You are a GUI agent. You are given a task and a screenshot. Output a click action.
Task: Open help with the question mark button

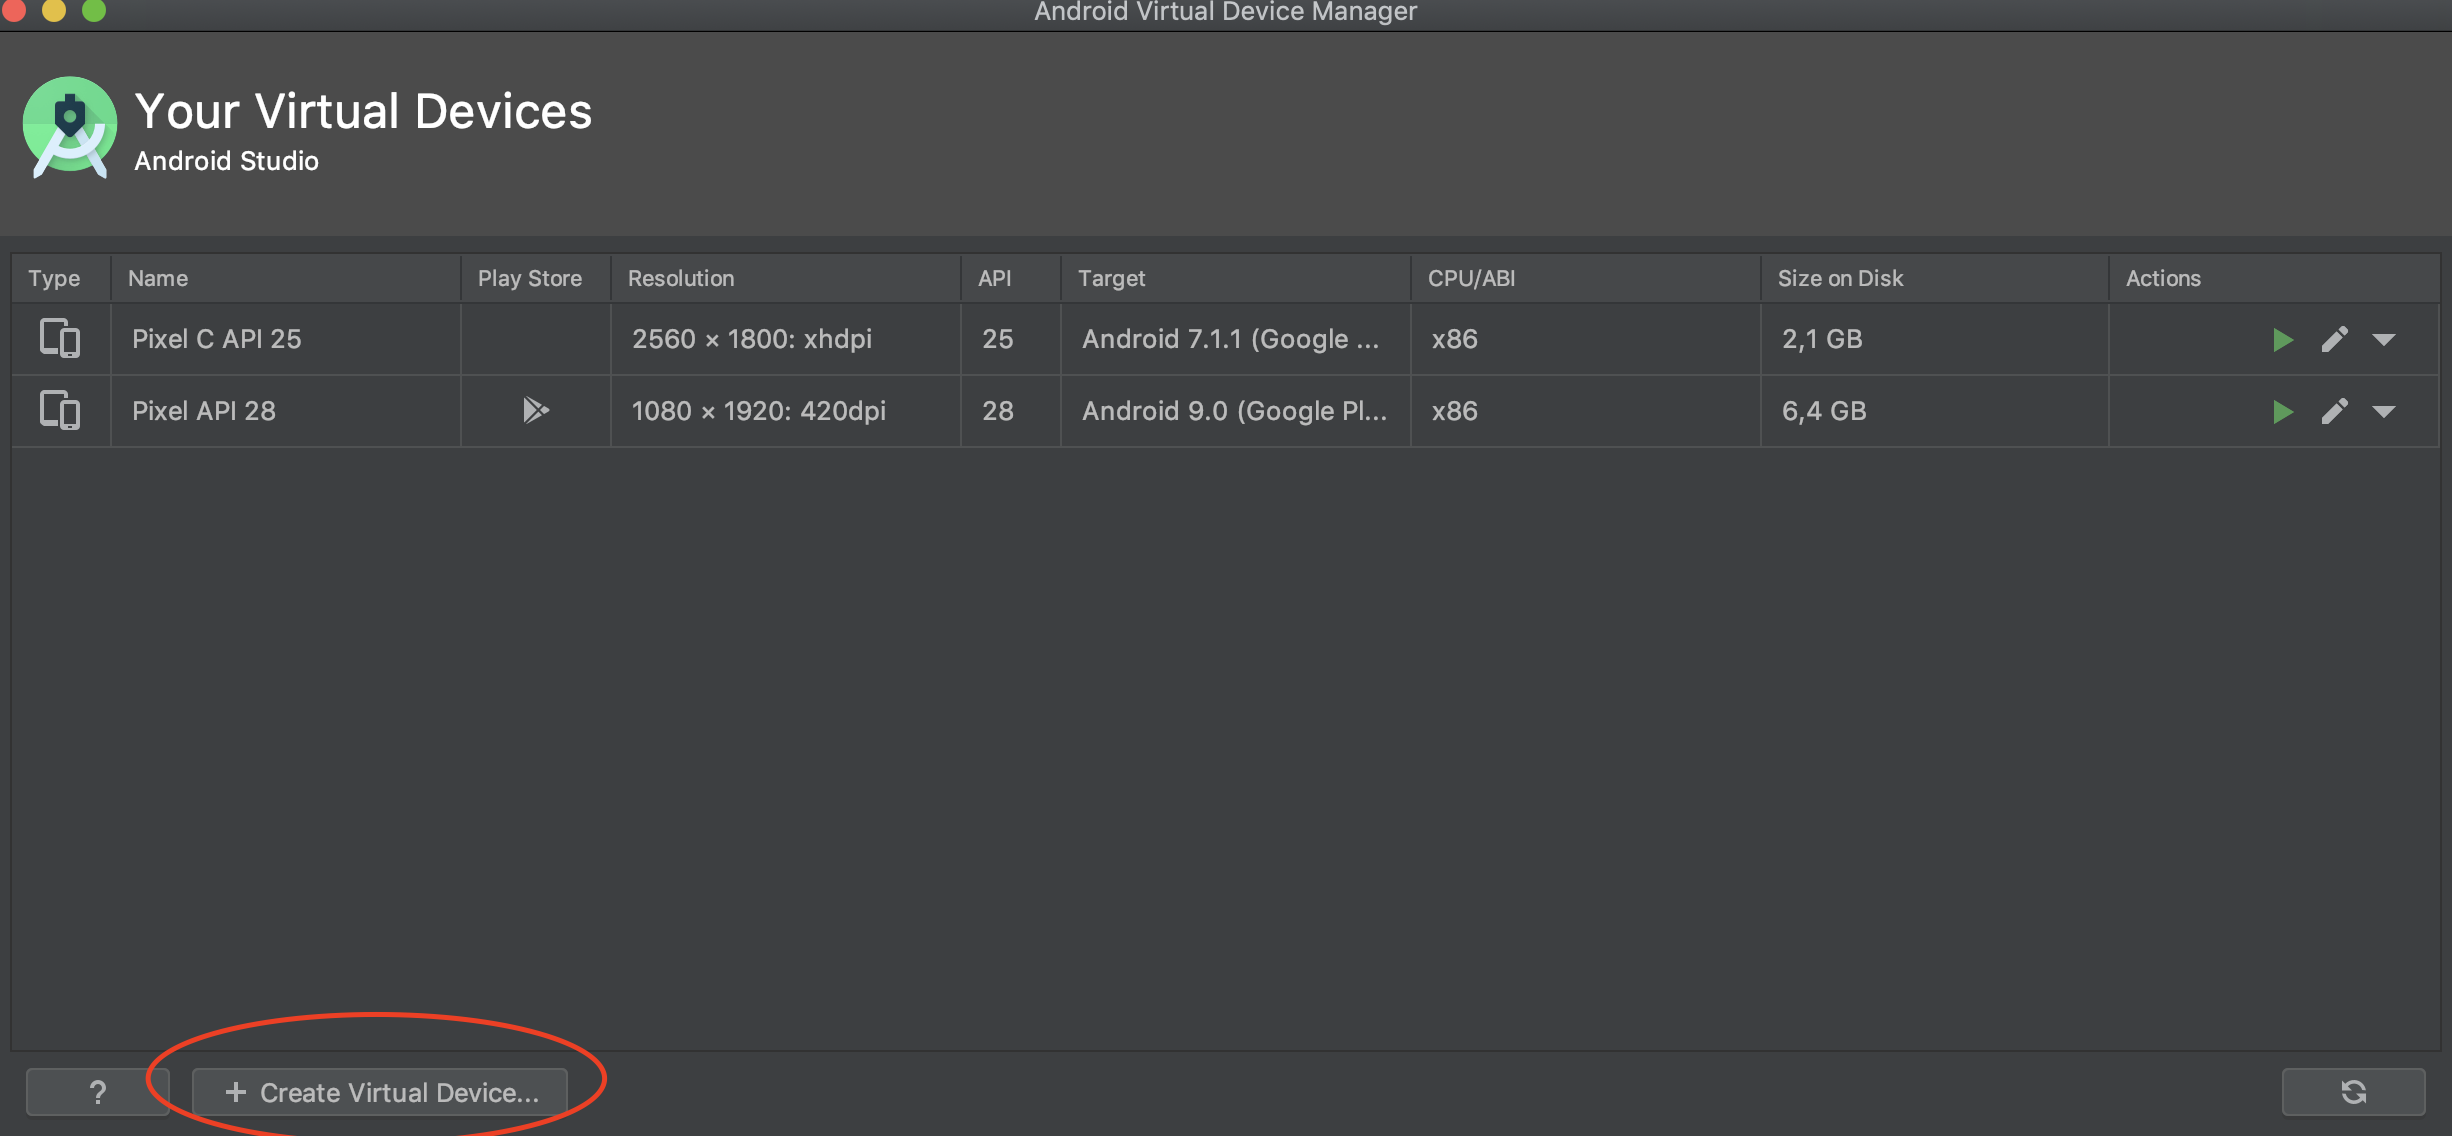(97, 1092)
